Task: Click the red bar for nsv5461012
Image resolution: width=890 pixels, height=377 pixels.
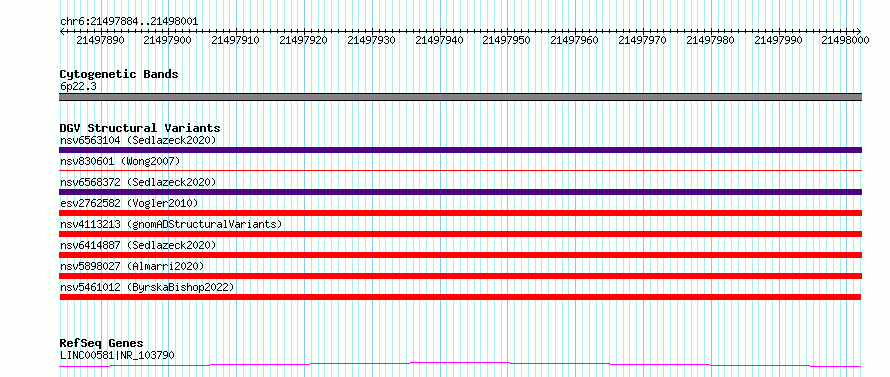Action: 460,297
